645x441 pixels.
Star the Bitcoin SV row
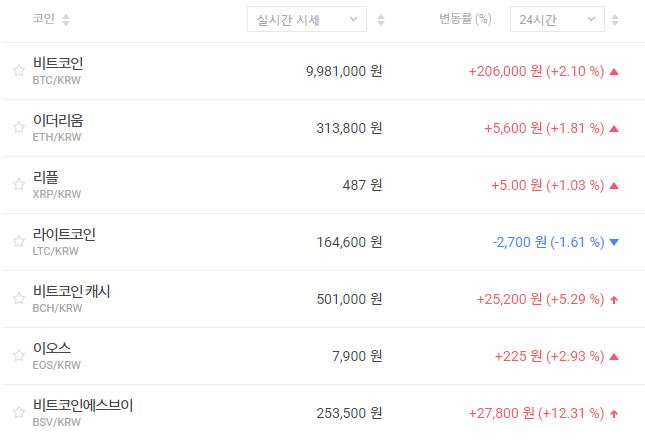(18, 413)
